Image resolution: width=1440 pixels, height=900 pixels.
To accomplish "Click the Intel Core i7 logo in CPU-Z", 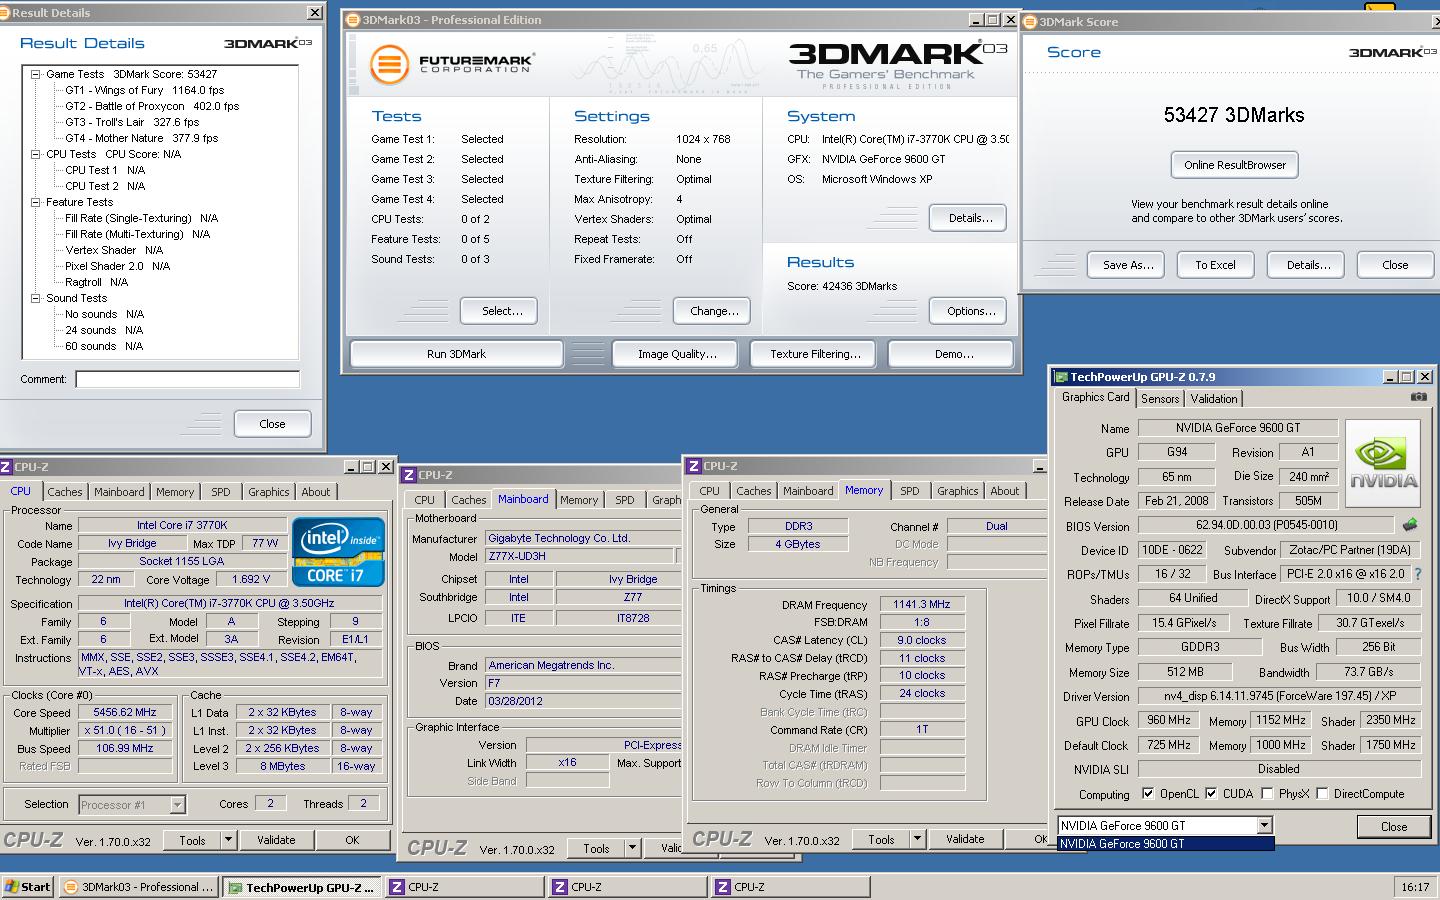I will point(338,551).
